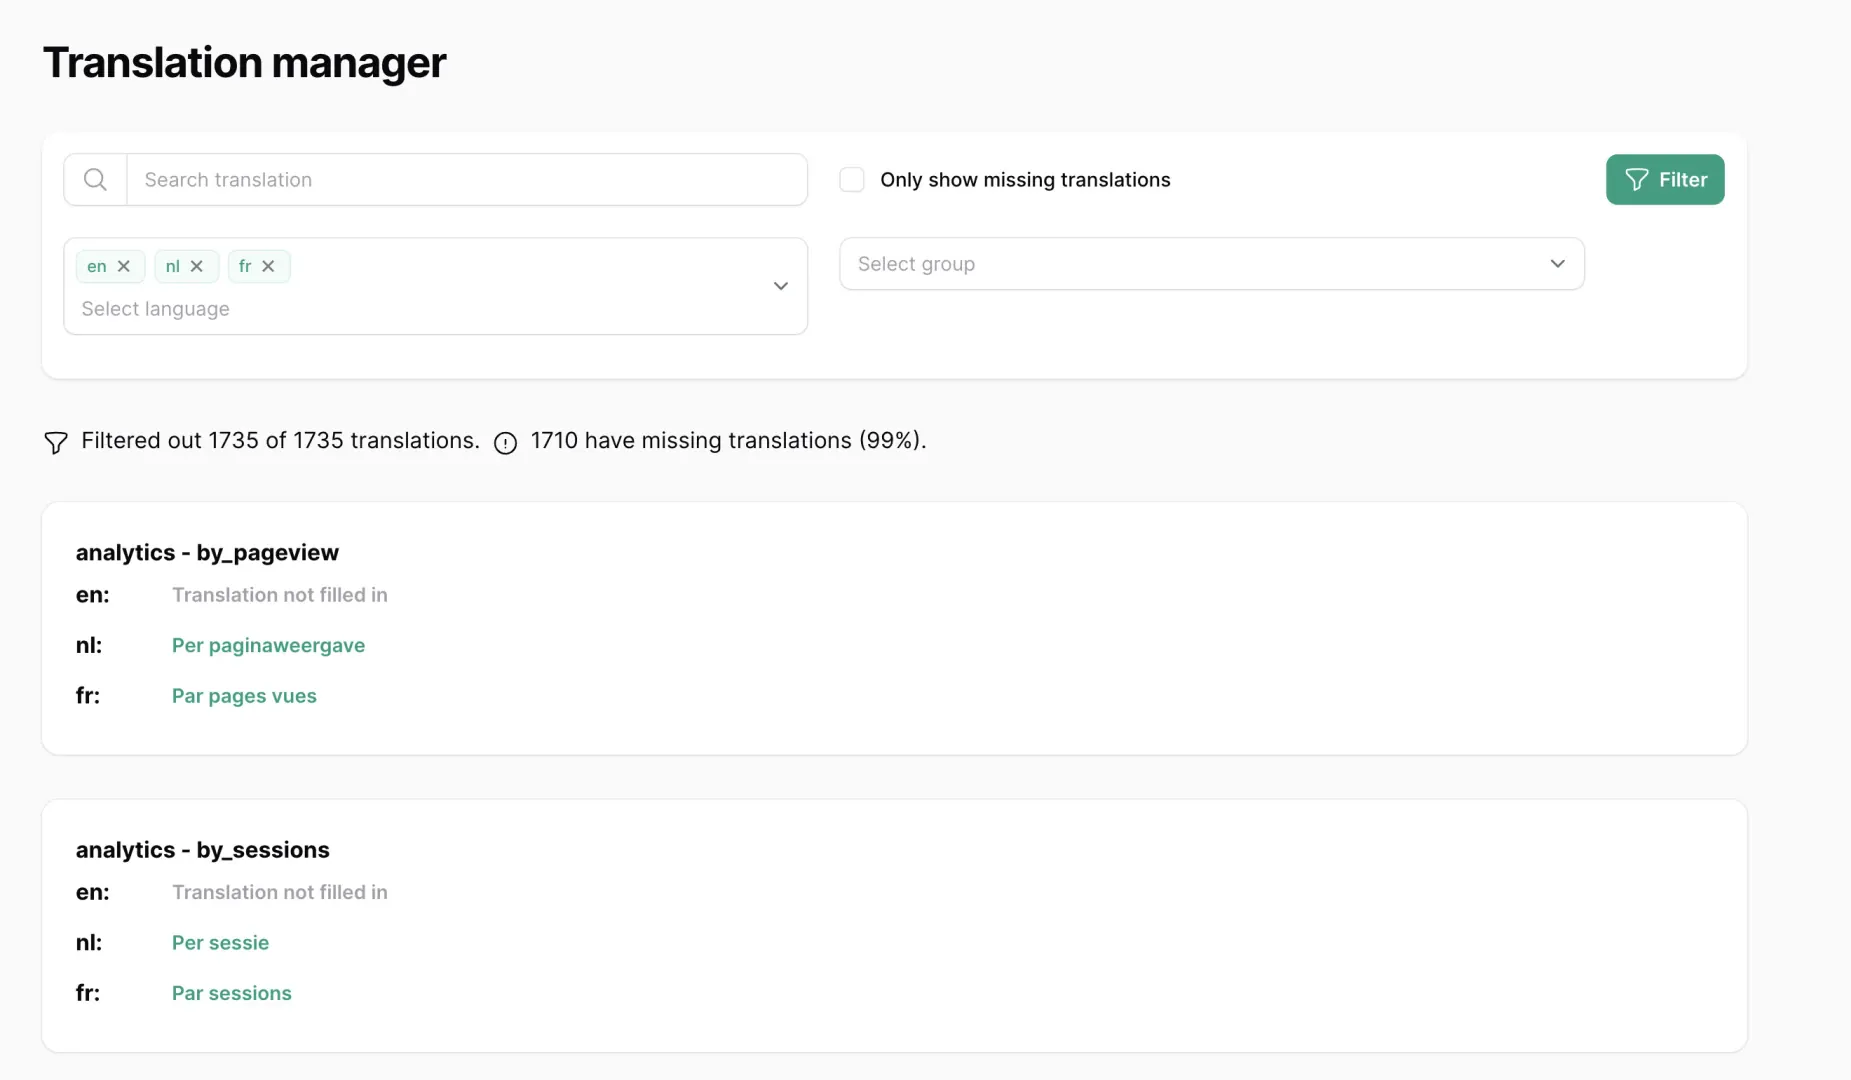1851x1080 pixels.
Task: Click the info icon next to missing translations count
Action: (x=505, y=442)
